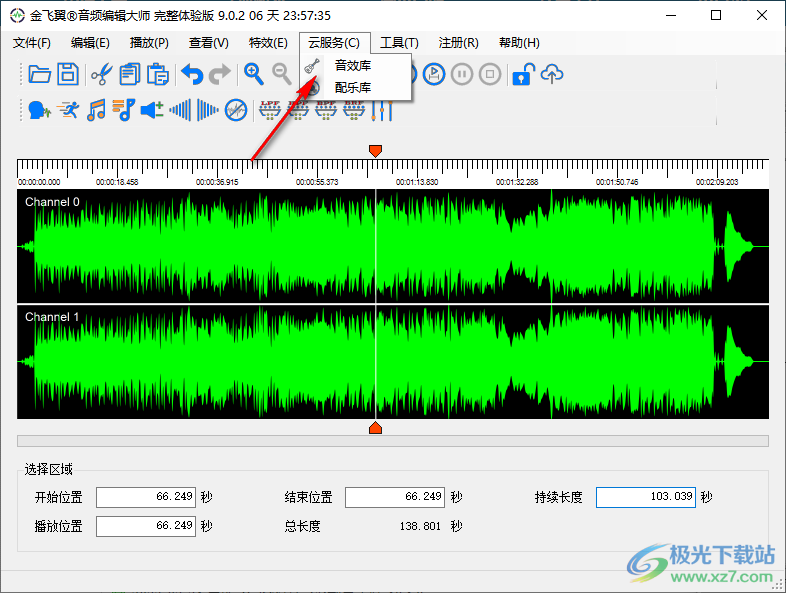This screenshot has height=593, width=786.
Task: Apply the fade out effect icon
Action: pos(208,110)
